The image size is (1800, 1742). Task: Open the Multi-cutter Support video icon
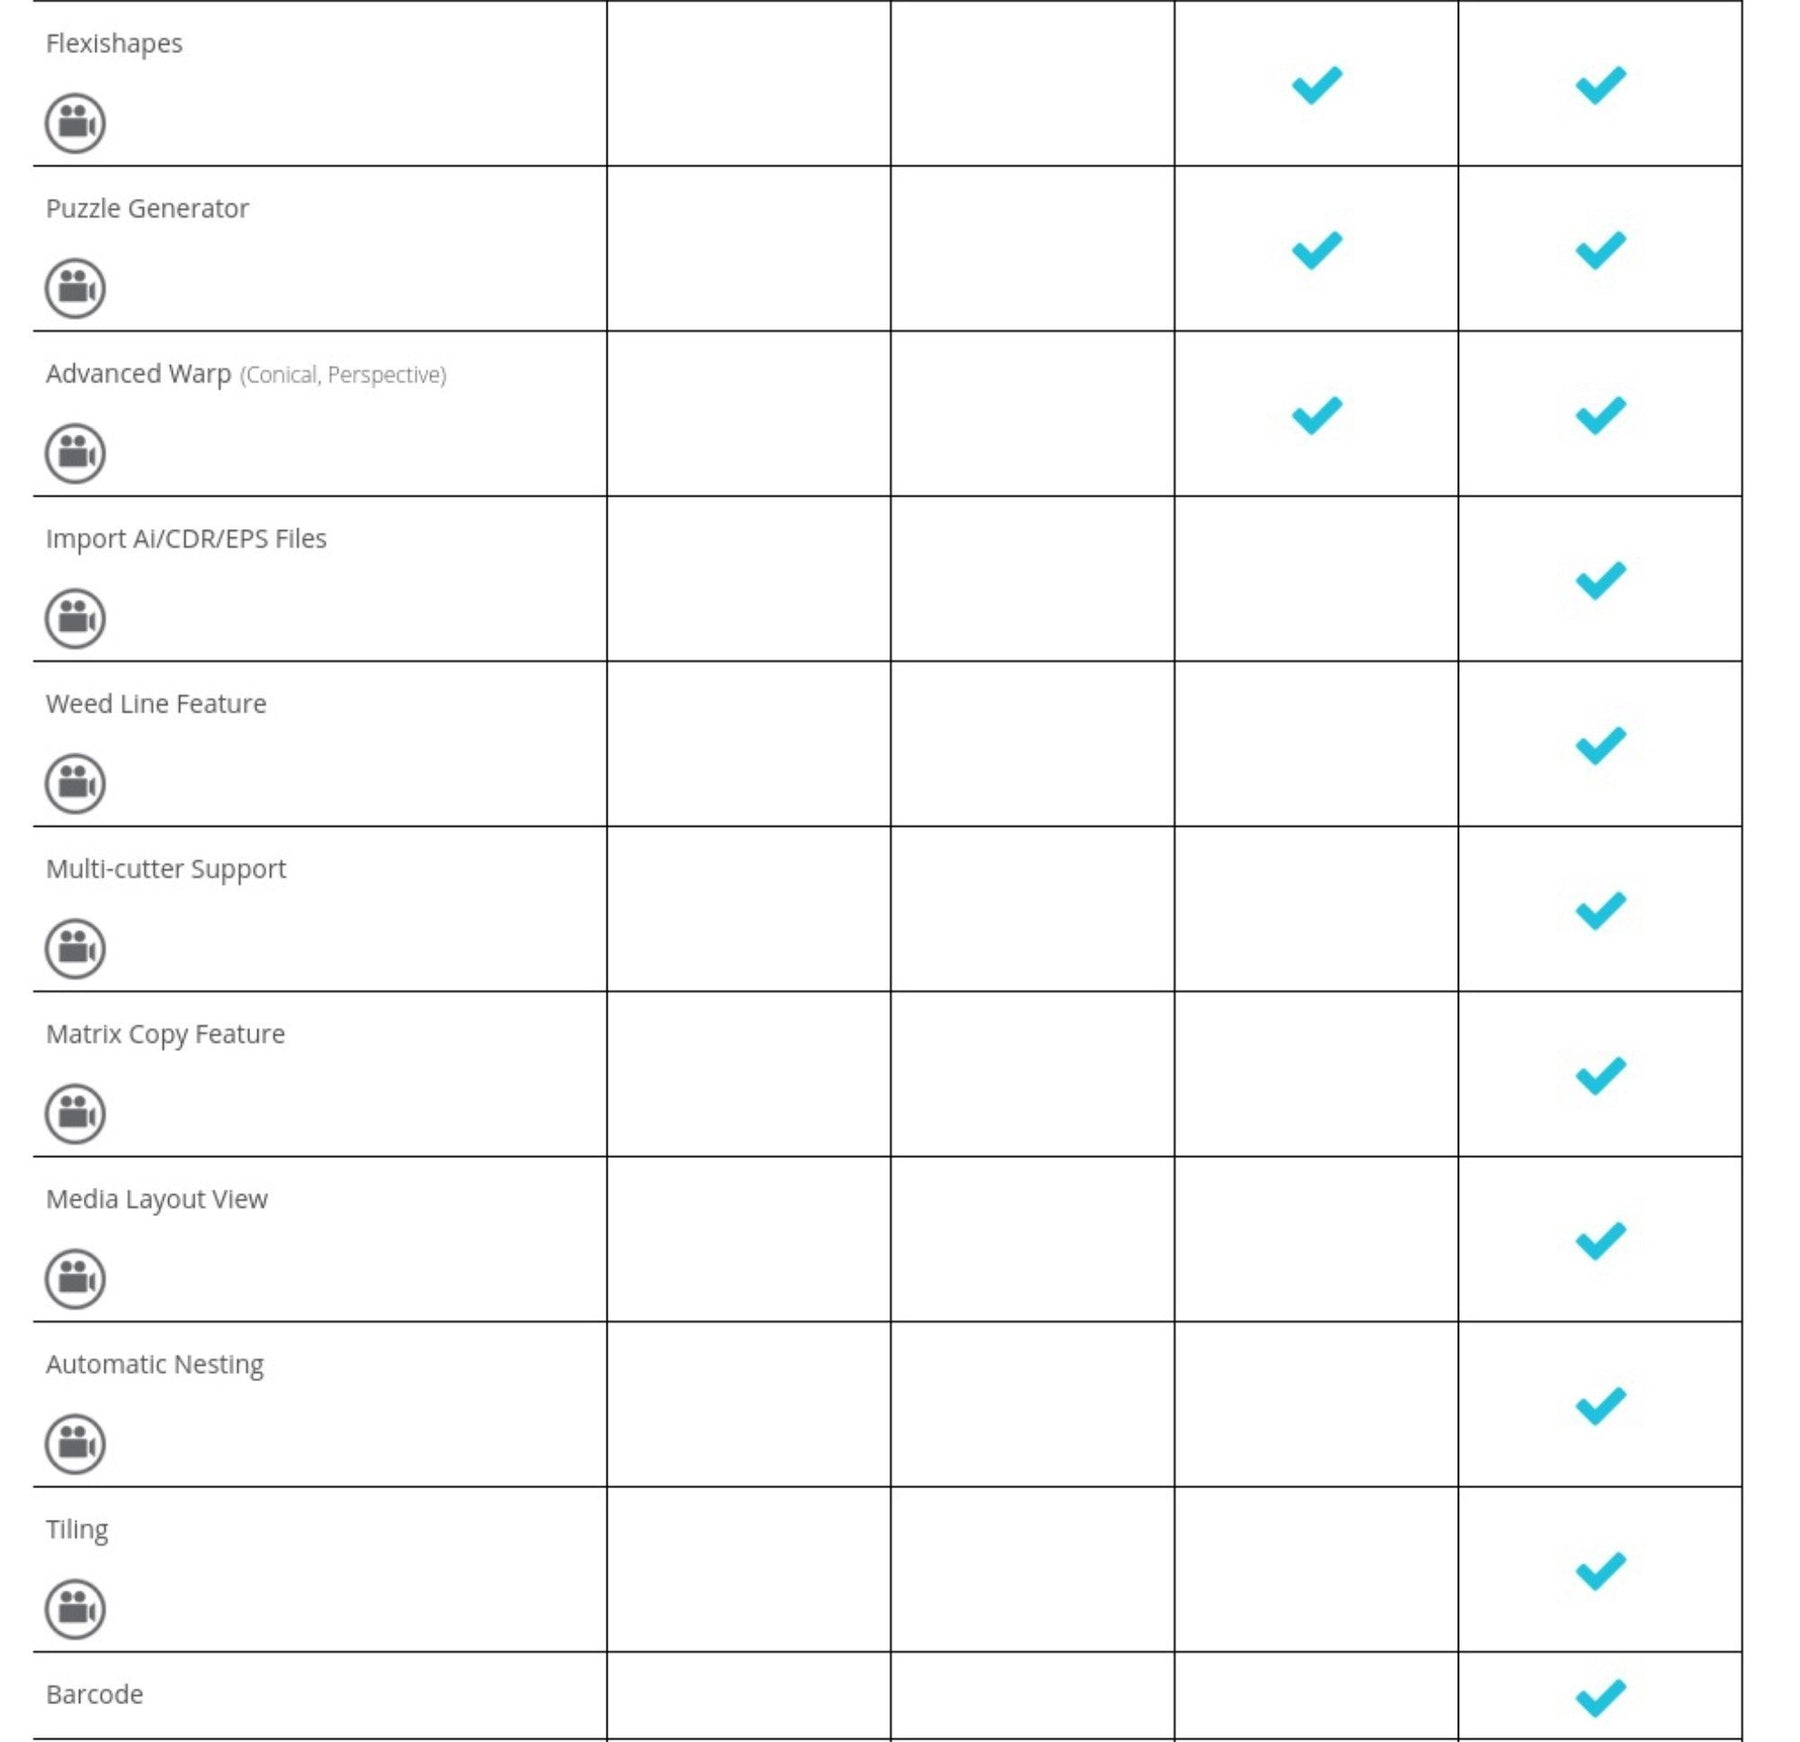75,949
